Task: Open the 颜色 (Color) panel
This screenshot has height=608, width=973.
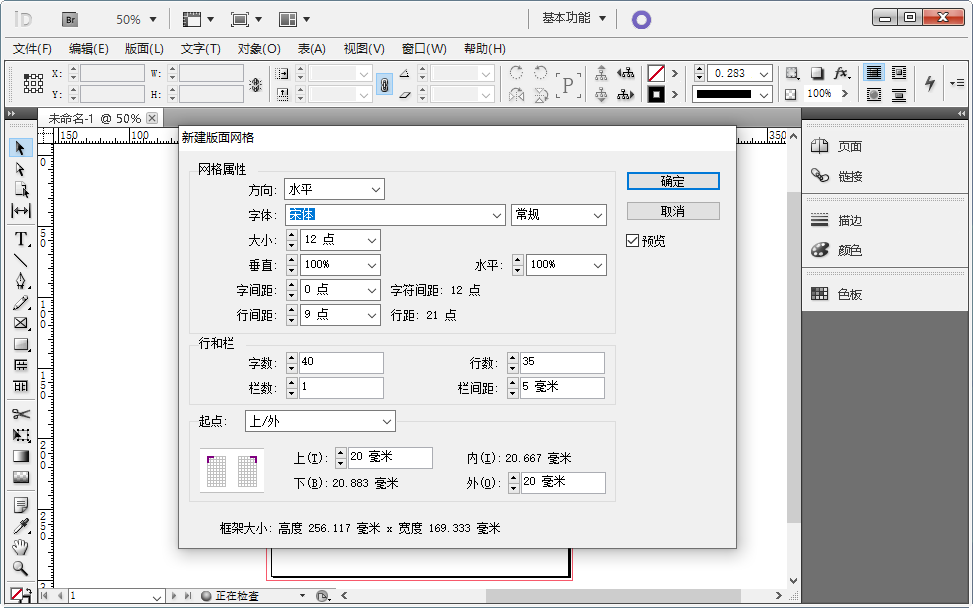Action: point(836,250)
